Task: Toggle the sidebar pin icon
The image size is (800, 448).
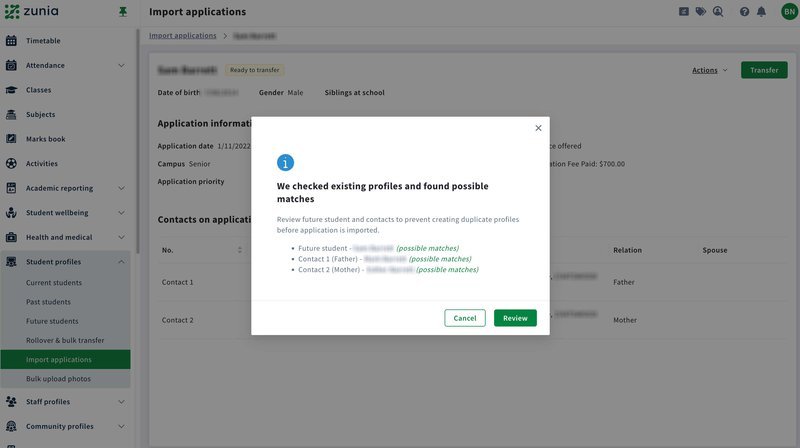Action: (x=122, y=12)
